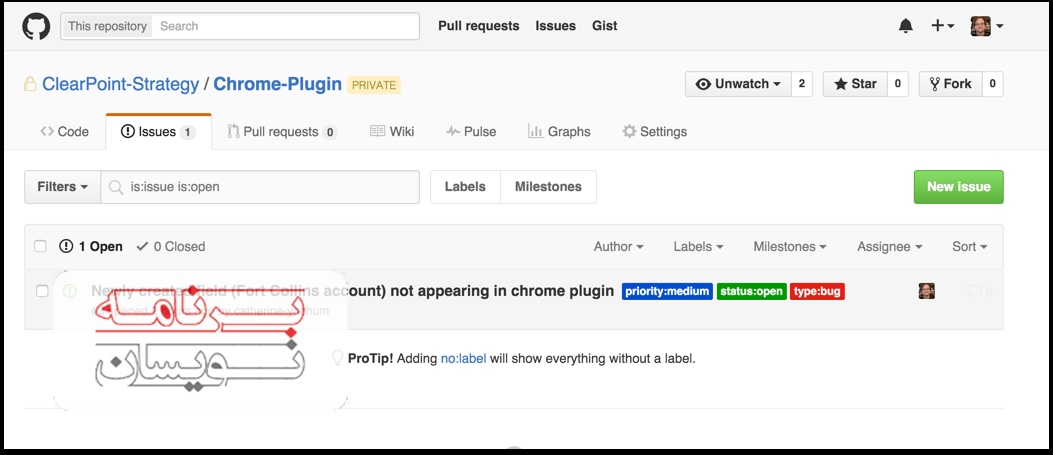Star the Chrome-Plugin repository

click(x=854, y=84)
